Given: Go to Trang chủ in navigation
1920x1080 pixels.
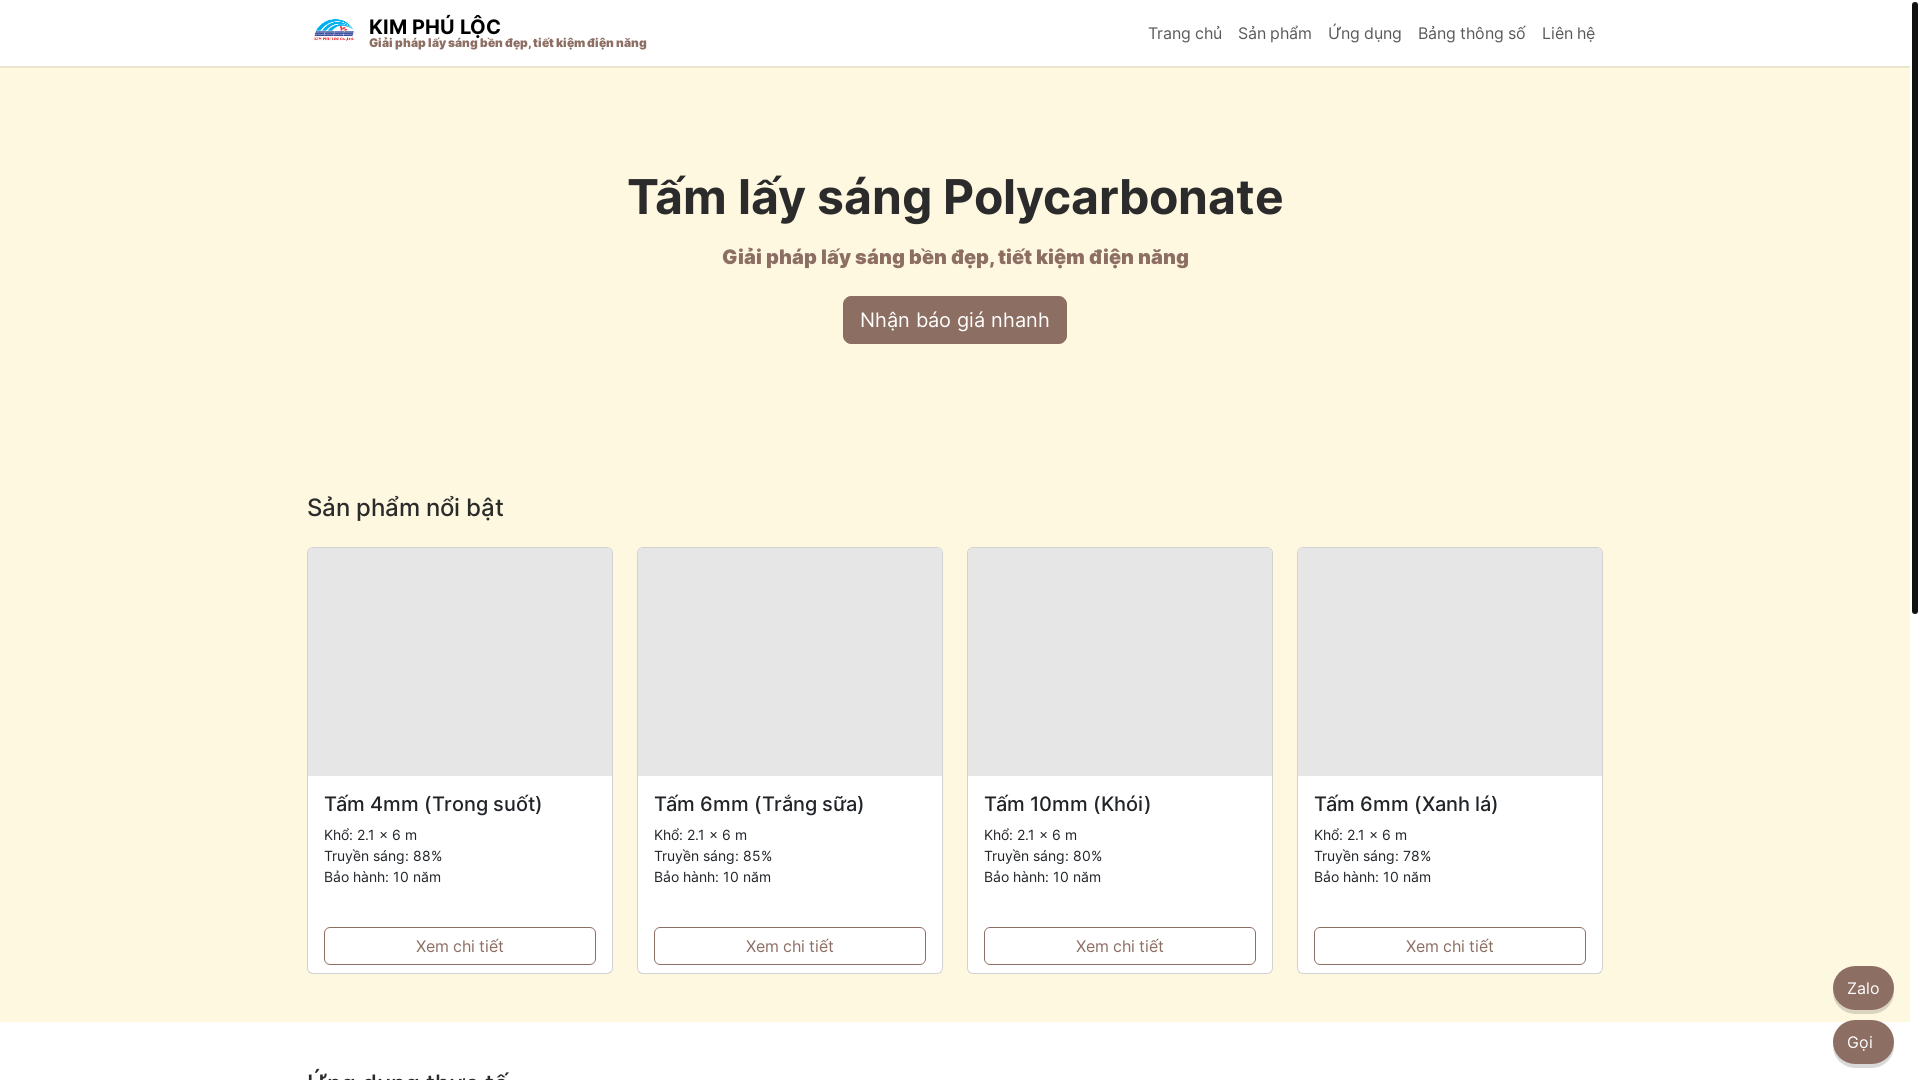Looking at the screenshot, I should pos(1185,33).
